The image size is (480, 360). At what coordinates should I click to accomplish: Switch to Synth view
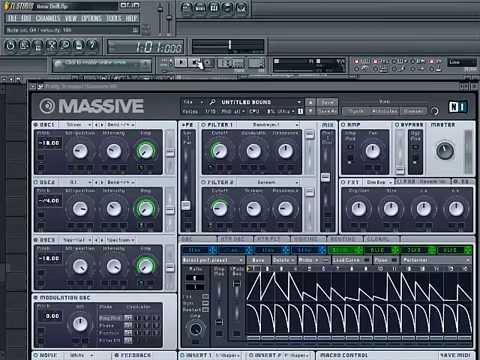click(x=356, y=111)
